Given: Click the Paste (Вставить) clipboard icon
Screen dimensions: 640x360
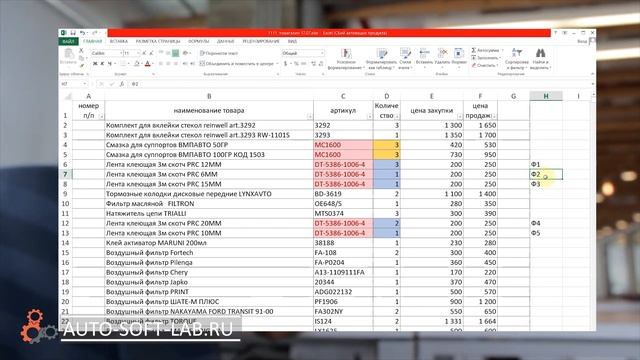Looking at the screenshot, I should (x=69, y=53).
